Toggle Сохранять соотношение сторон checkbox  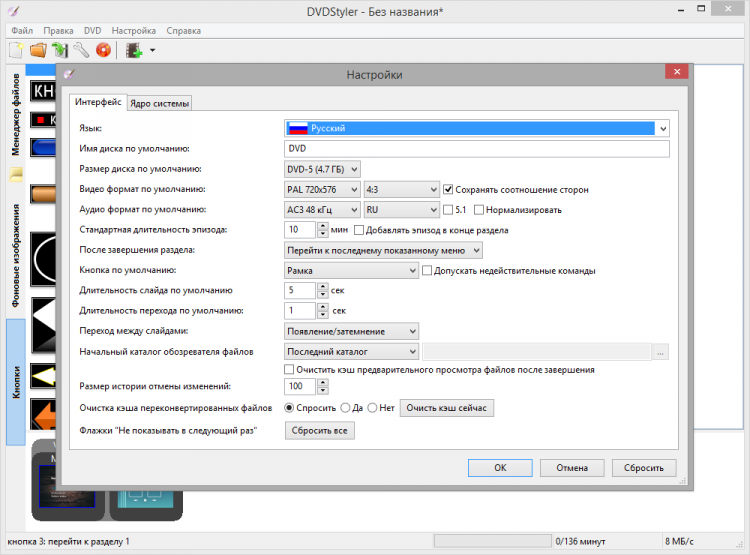click(448, 189)
